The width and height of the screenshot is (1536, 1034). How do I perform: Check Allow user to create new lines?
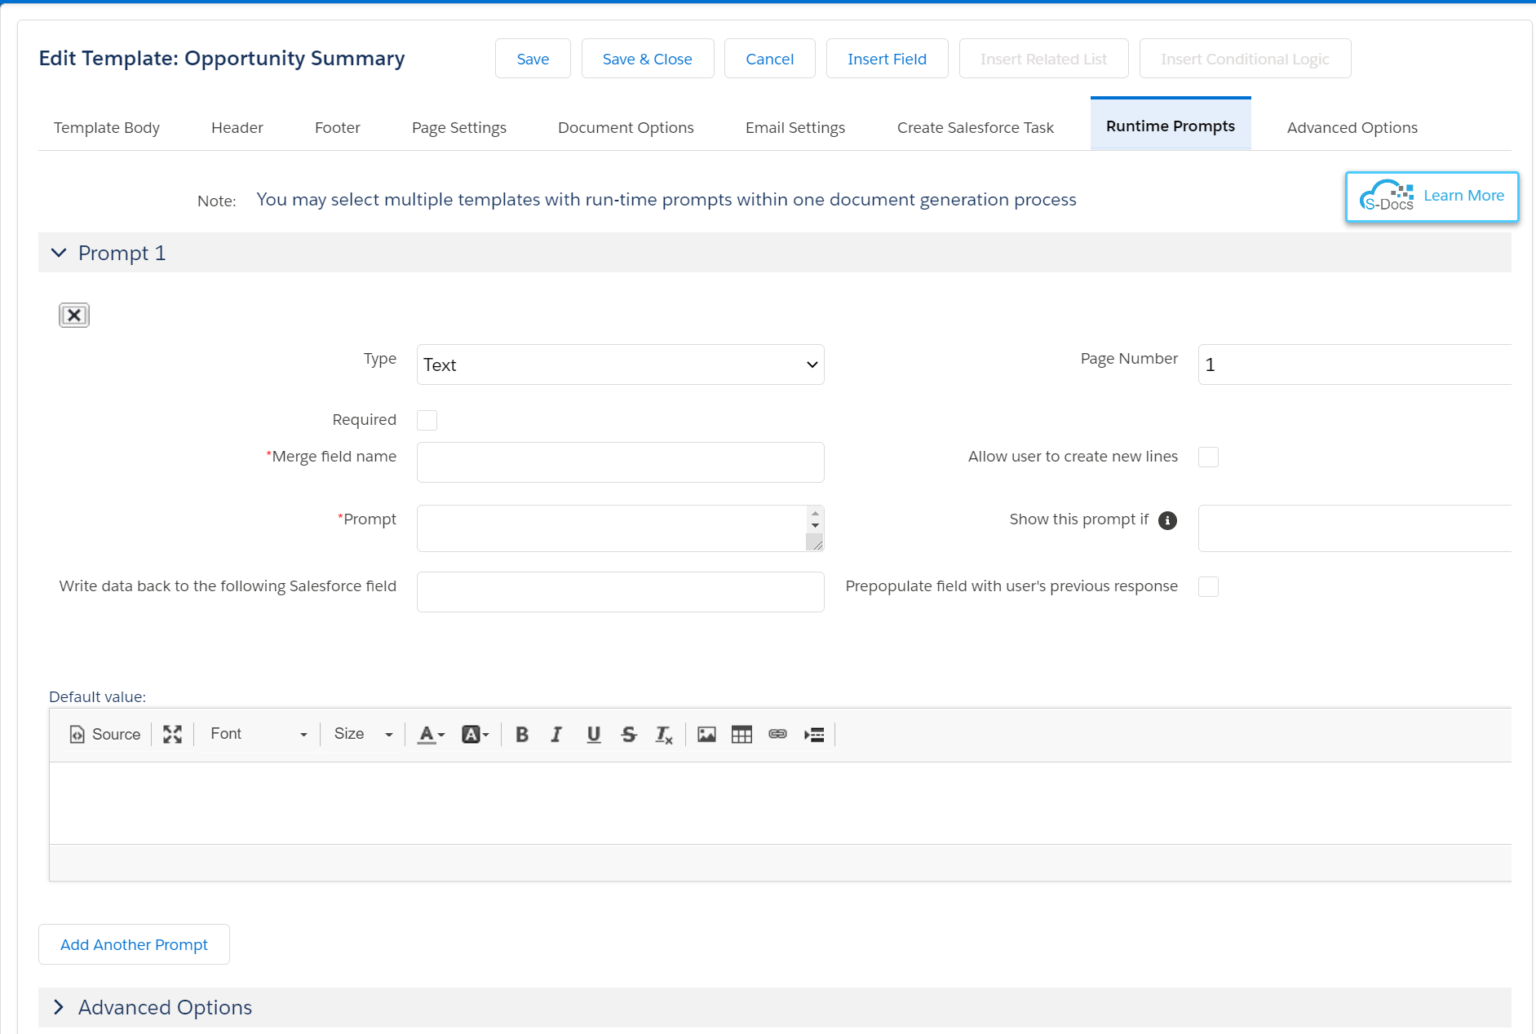tap(1208, 457)
